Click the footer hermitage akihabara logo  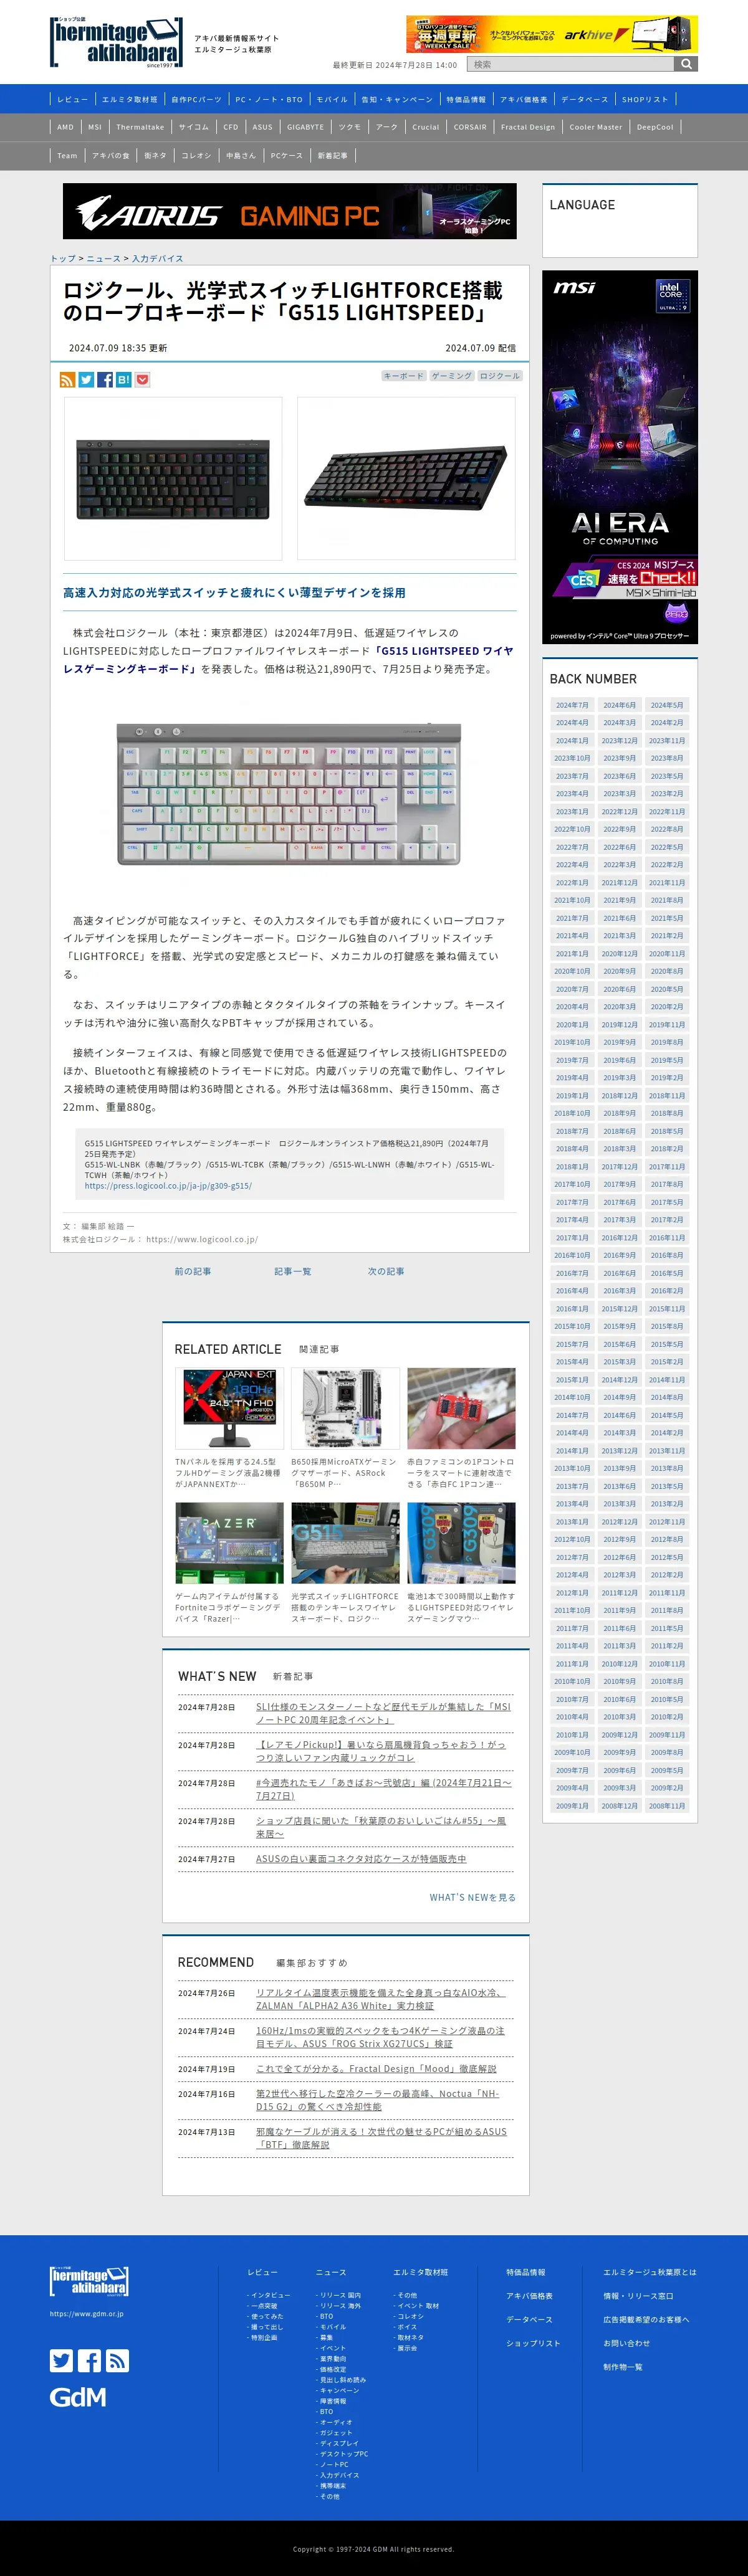89,2281
